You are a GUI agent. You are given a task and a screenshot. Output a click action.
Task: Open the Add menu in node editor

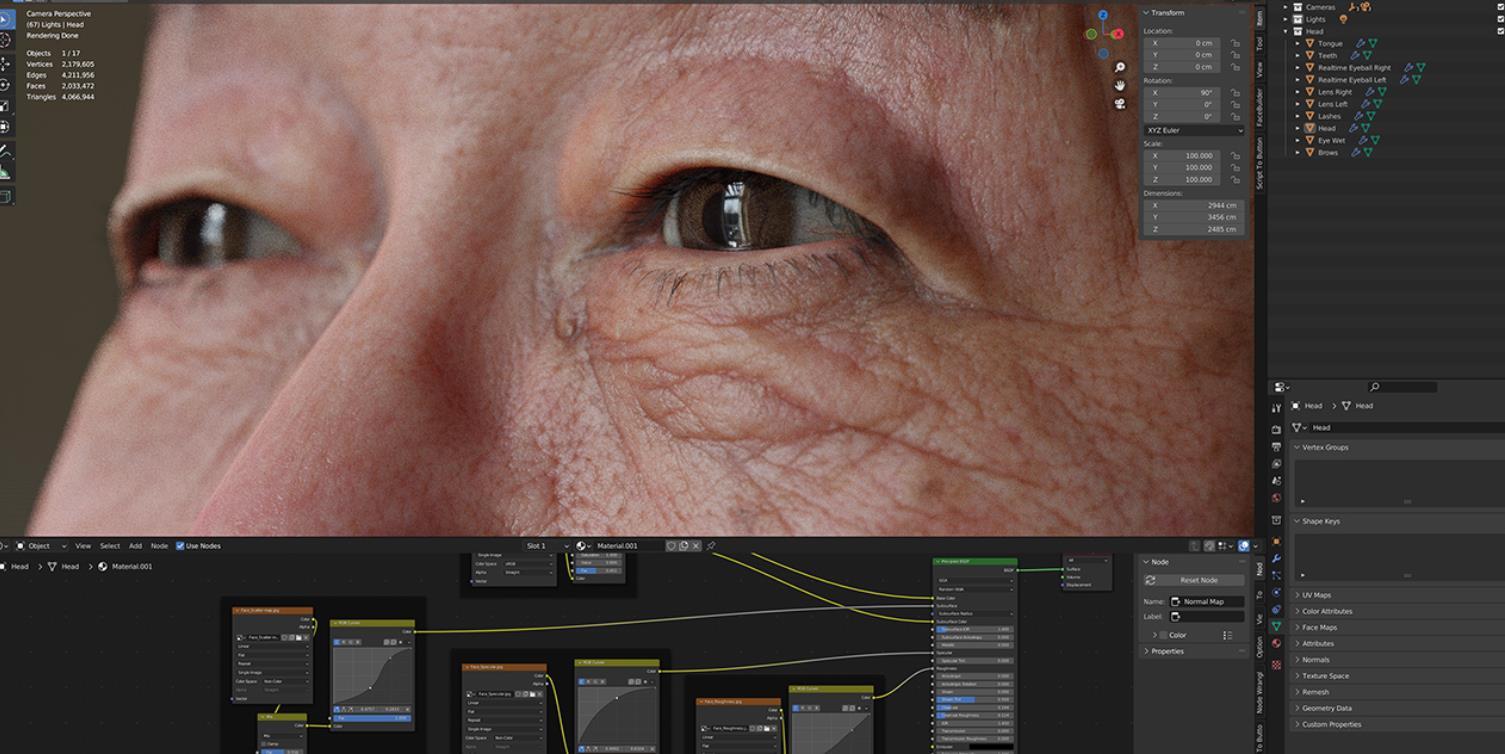click(135, 546)
